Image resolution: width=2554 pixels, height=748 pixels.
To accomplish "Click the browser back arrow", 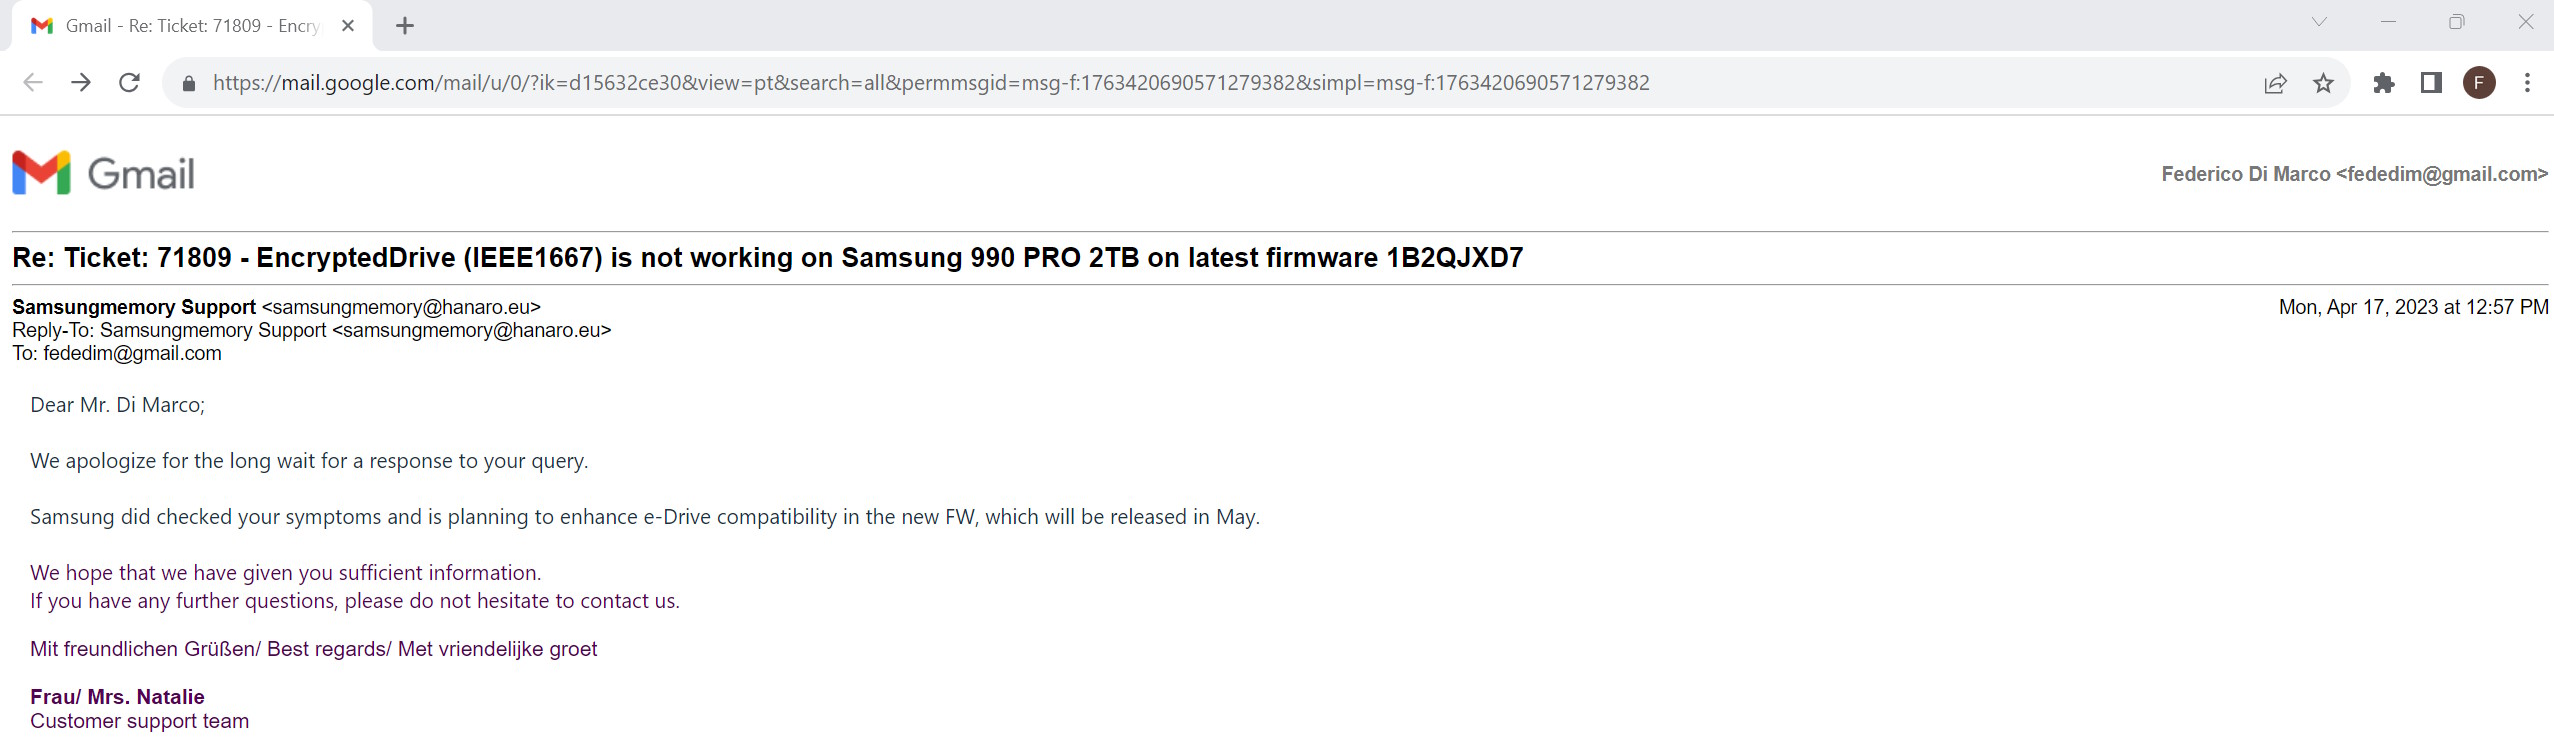I will tap(33, 83).
